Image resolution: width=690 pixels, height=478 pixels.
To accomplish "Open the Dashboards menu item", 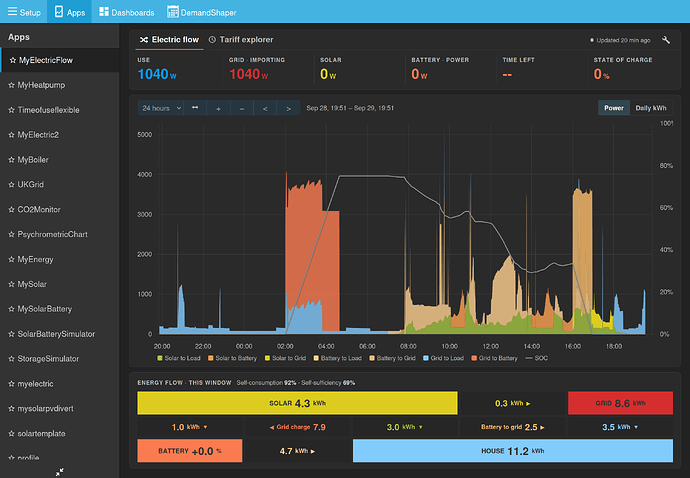I will pos(127,12).
